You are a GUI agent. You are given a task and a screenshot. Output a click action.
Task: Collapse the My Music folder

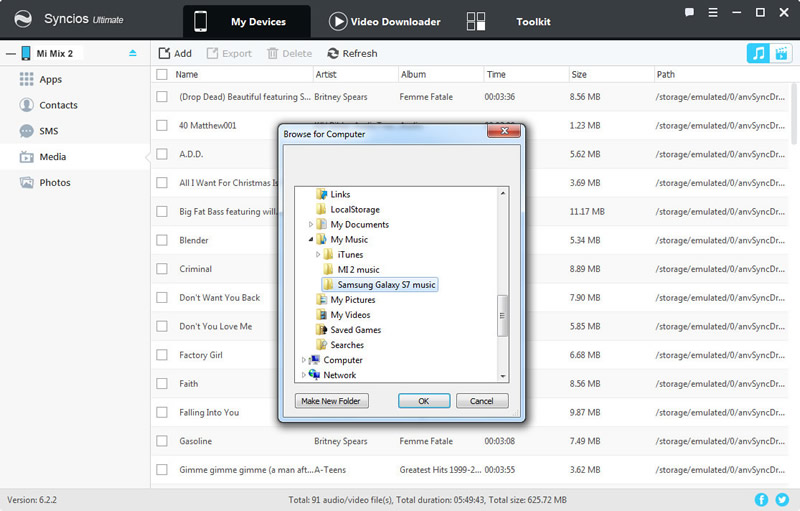pos(311,239)
